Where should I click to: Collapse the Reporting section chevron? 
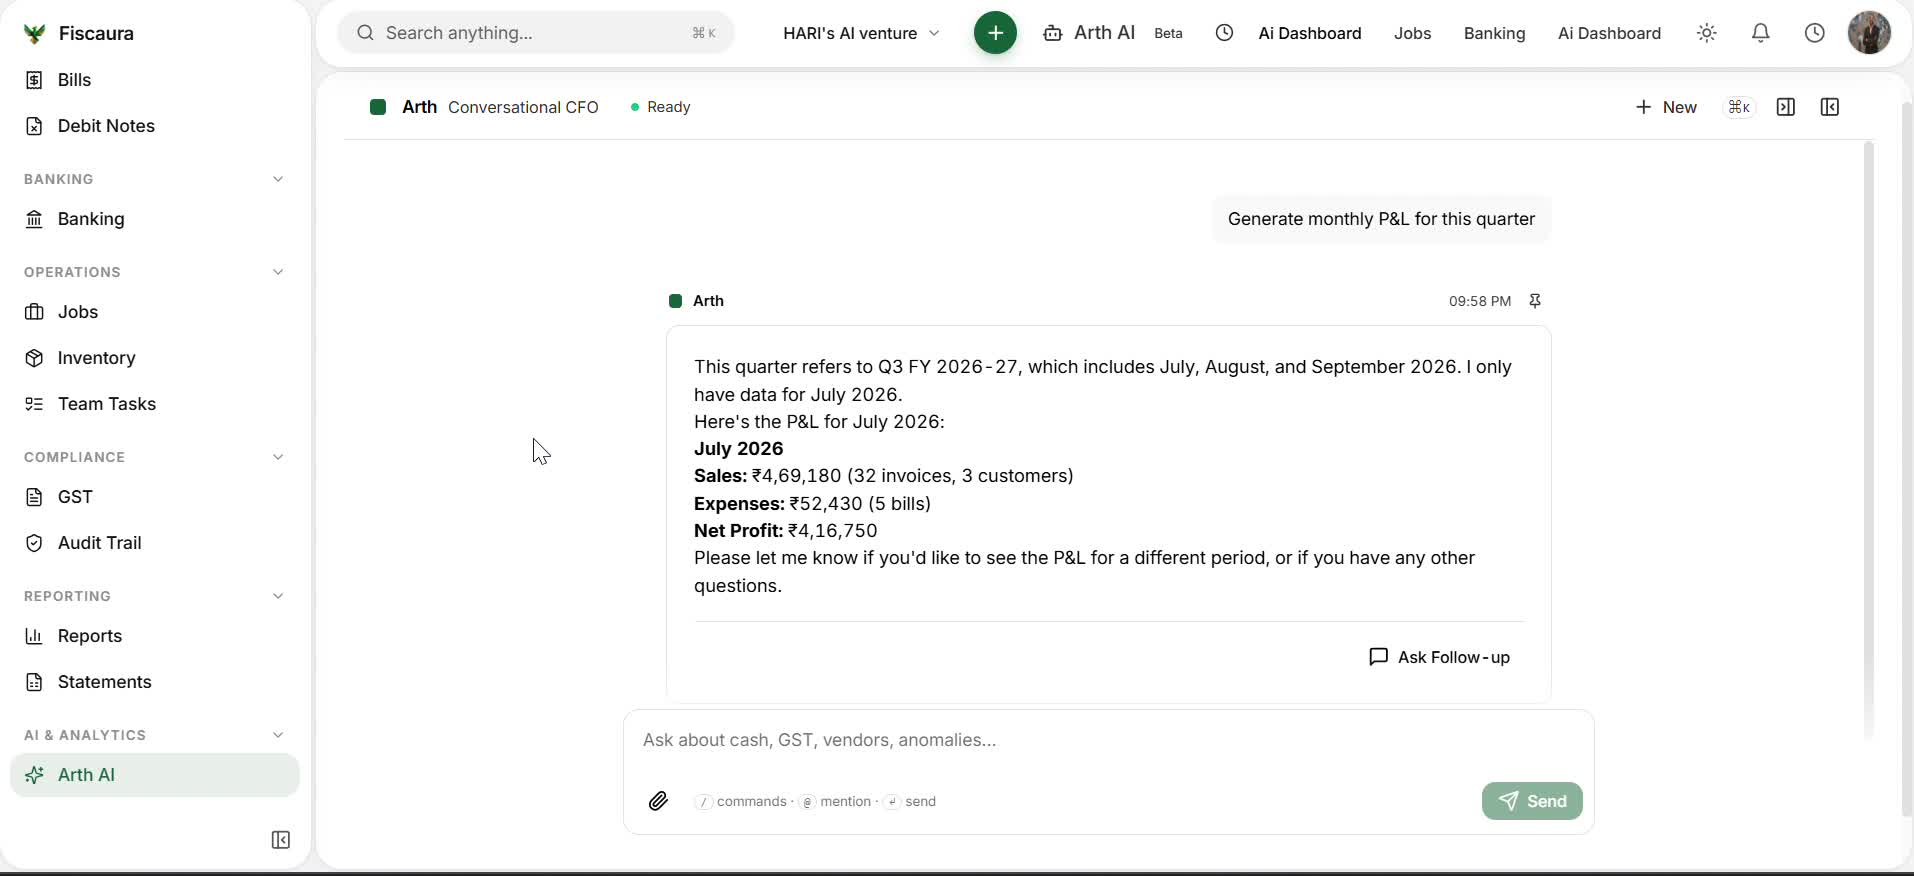[278, 596]
